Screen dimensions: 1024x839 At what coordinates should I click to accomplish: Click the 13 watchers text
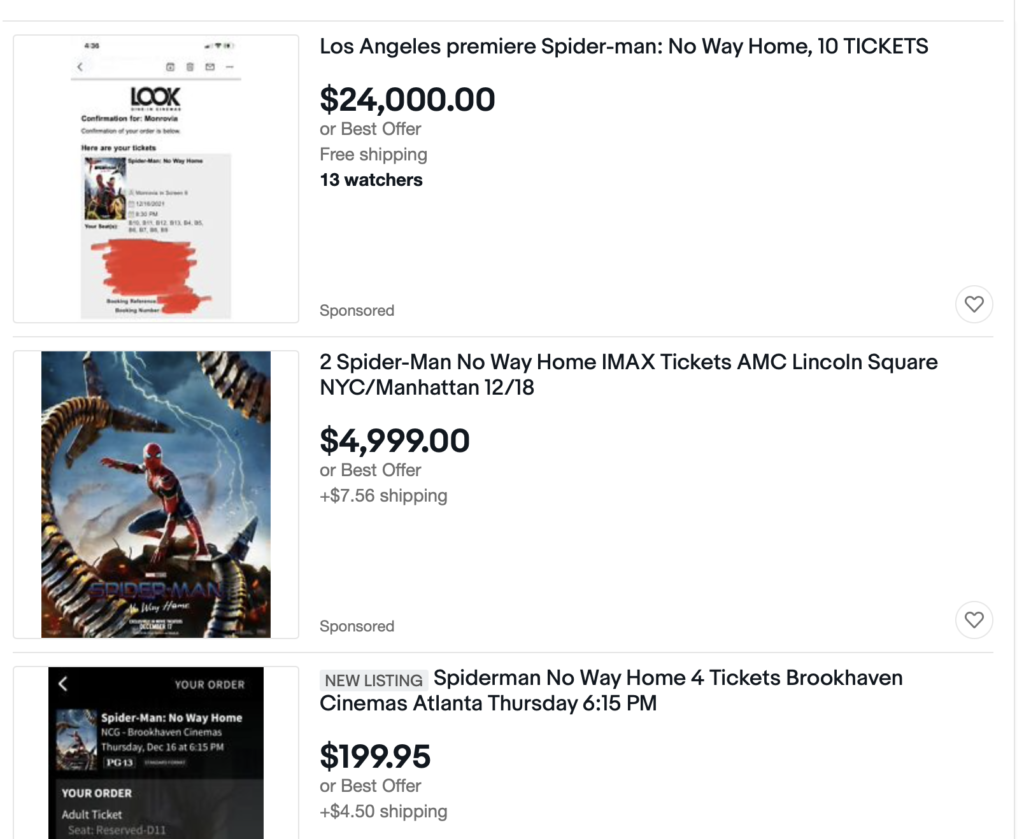[371, 180]
